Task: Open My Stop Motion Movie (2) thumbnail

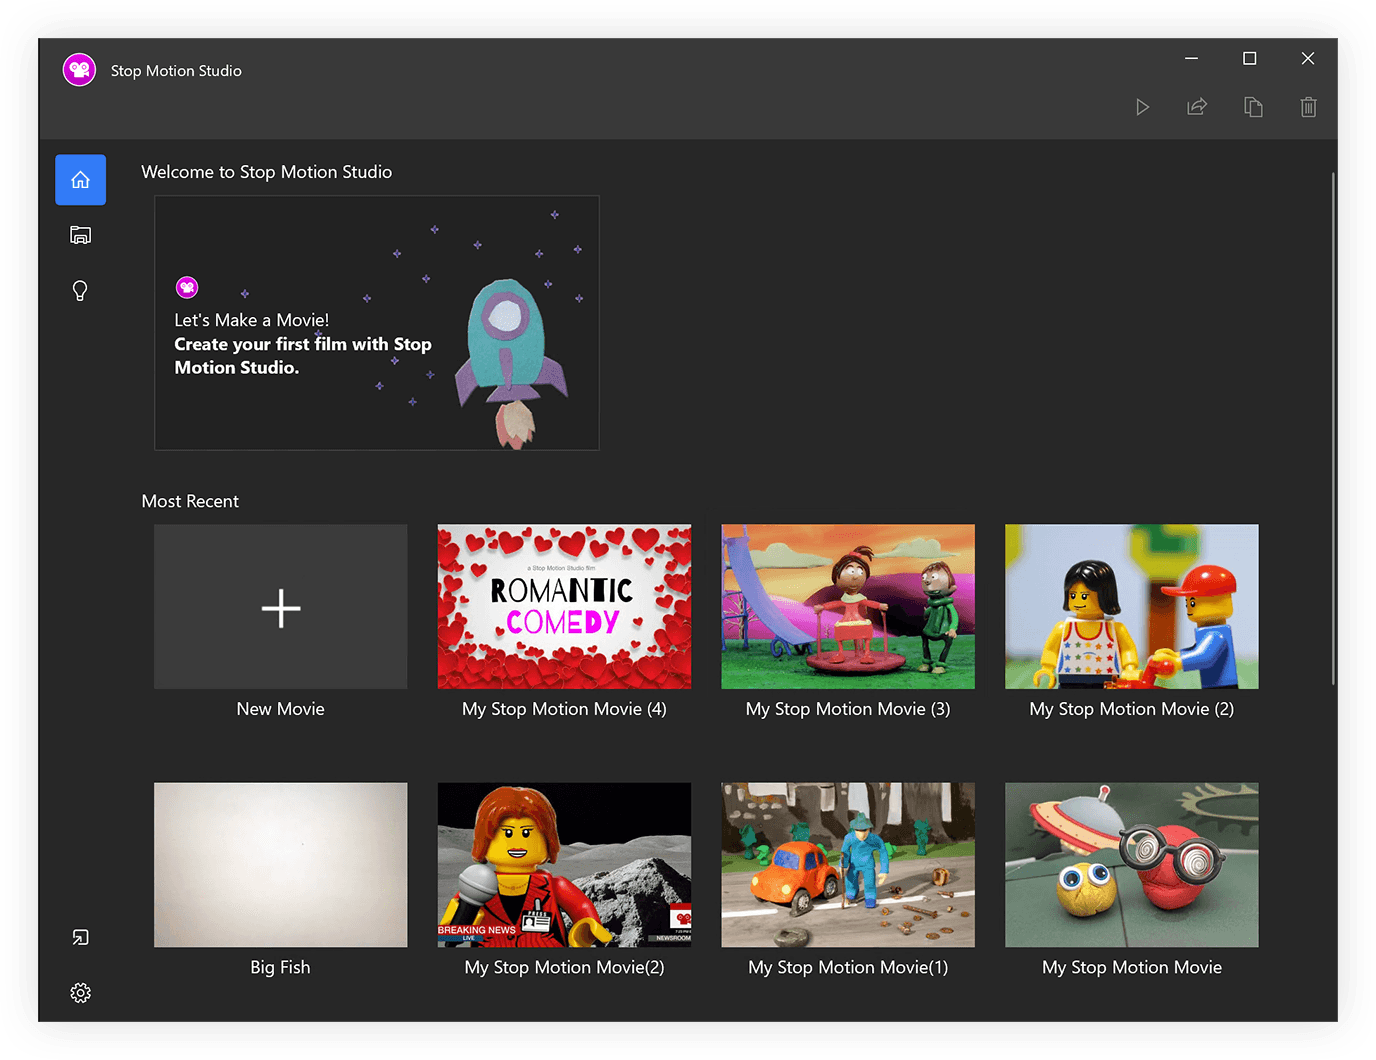Action: [x=1132, y=607]
